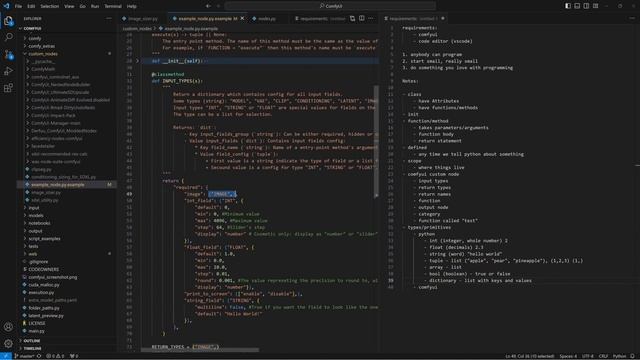Click the unsaved dot on right requirements tab
Image resolution: width=640 pixels, height=360 pixels.
(x=443, y=18)
